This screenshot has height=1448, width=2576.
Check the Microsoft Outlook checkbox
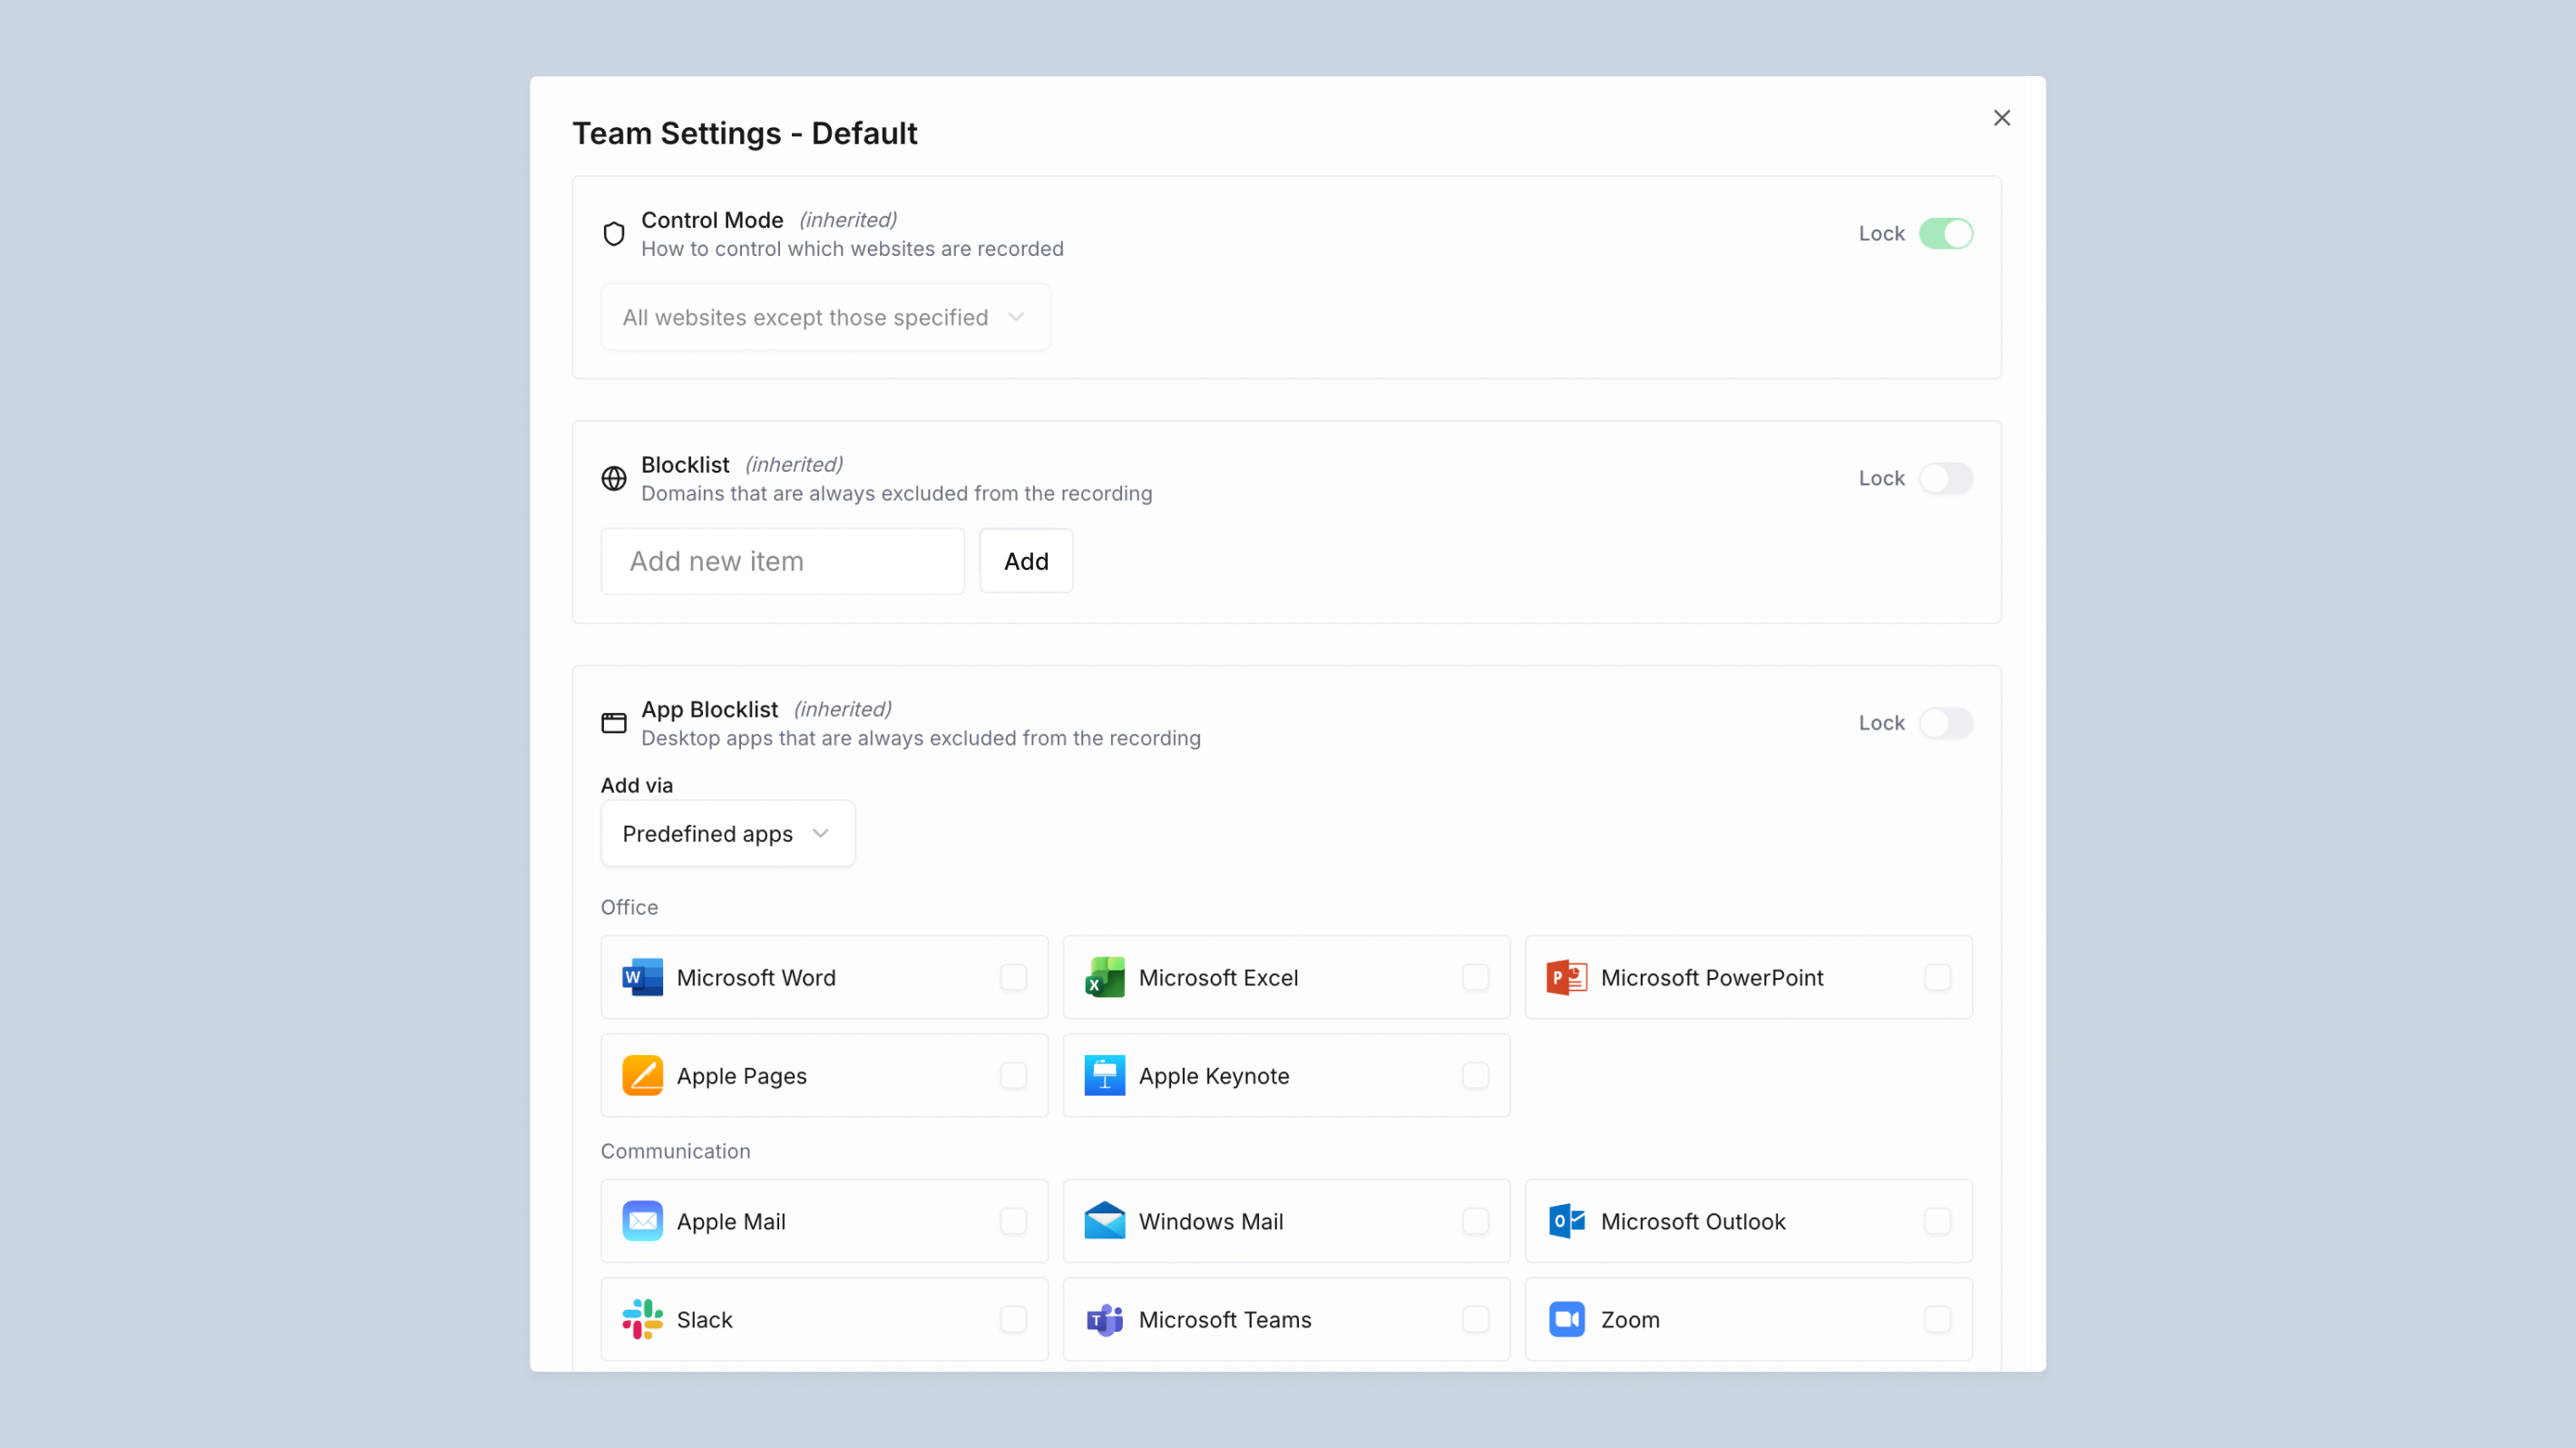[x=1938, y=1221]
